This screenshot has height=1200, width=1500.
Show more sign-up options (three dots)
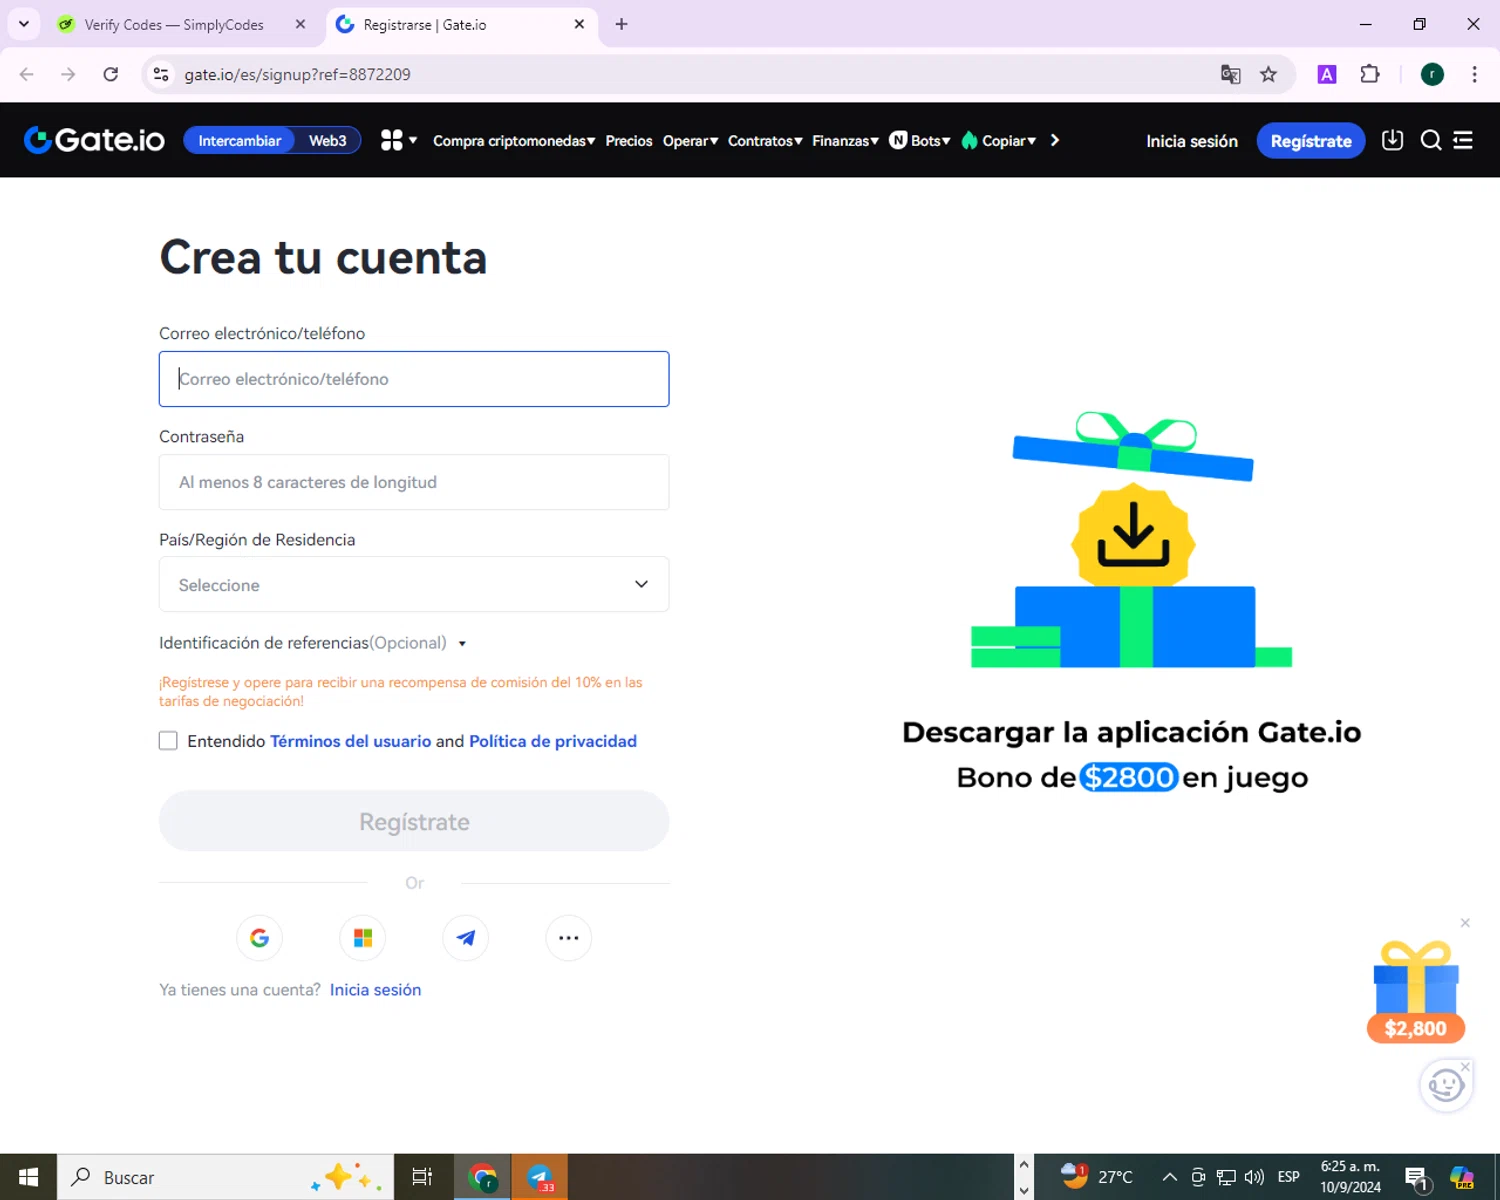click(569, 938)
